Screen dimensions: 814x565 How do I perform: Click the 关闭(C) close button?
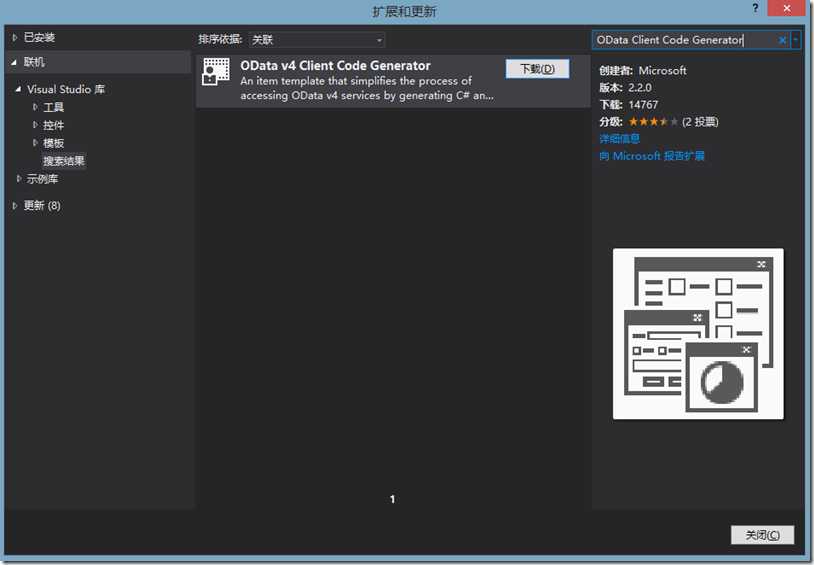pyautogui.click(x=762, y=535)
